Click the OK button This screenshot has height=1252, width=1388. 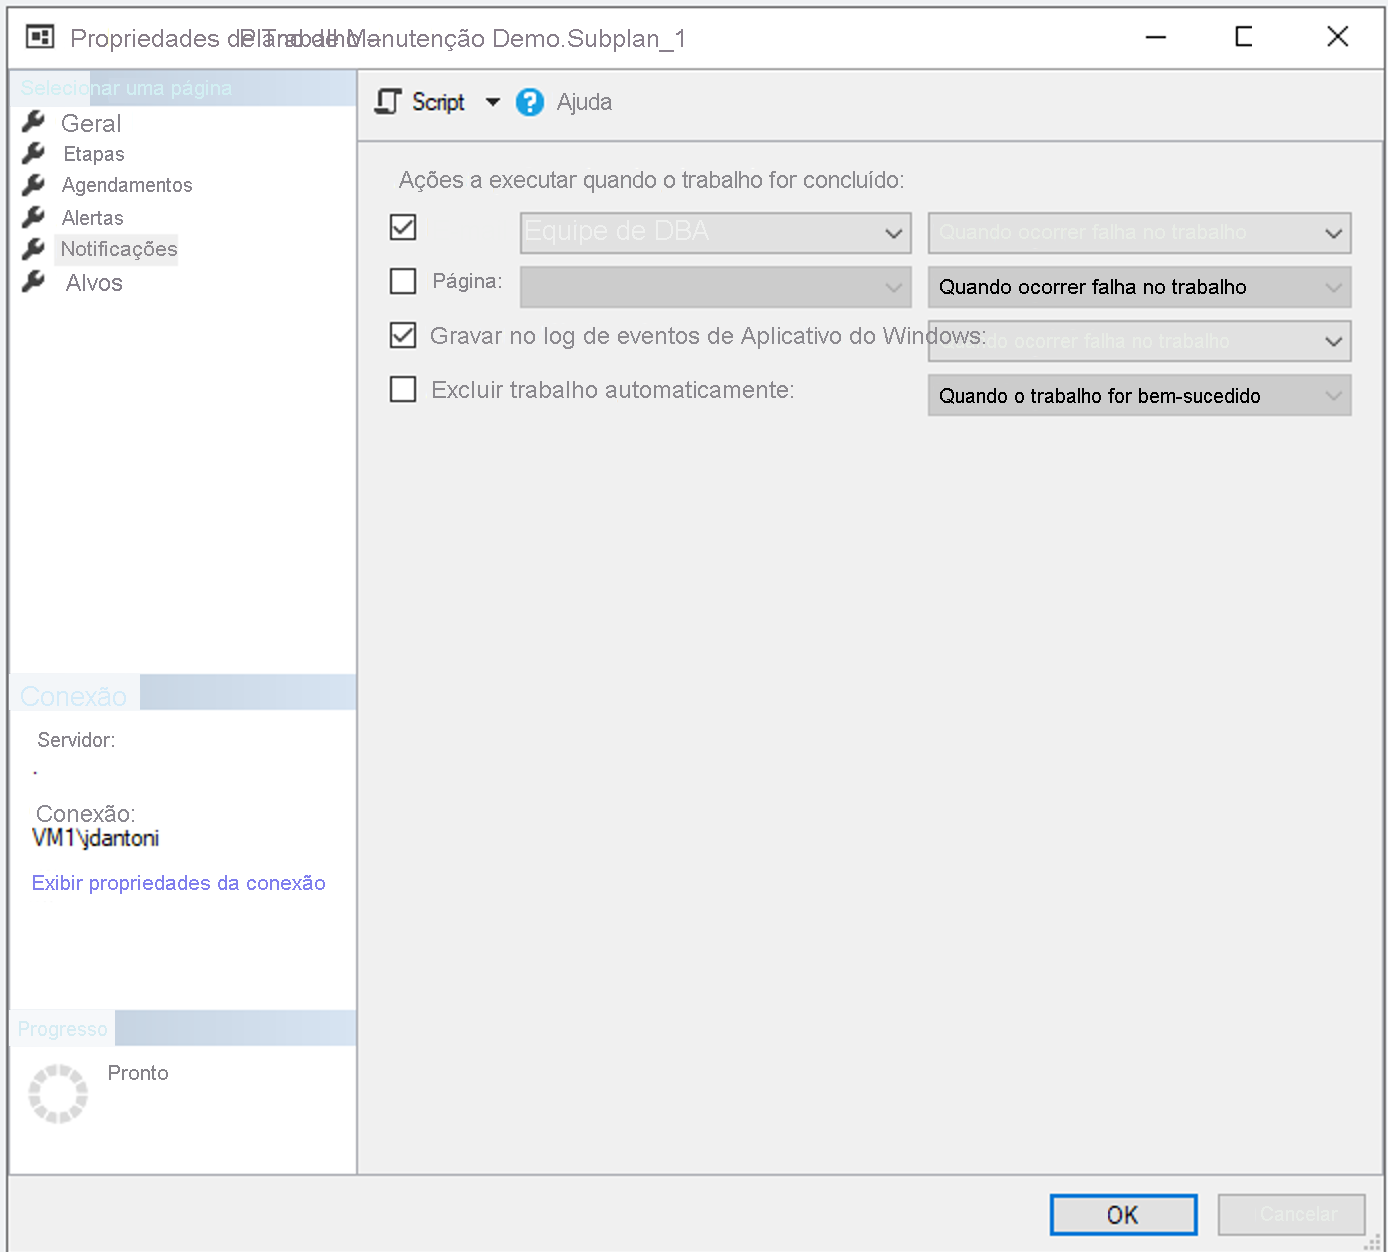tap(1122, 1214)
